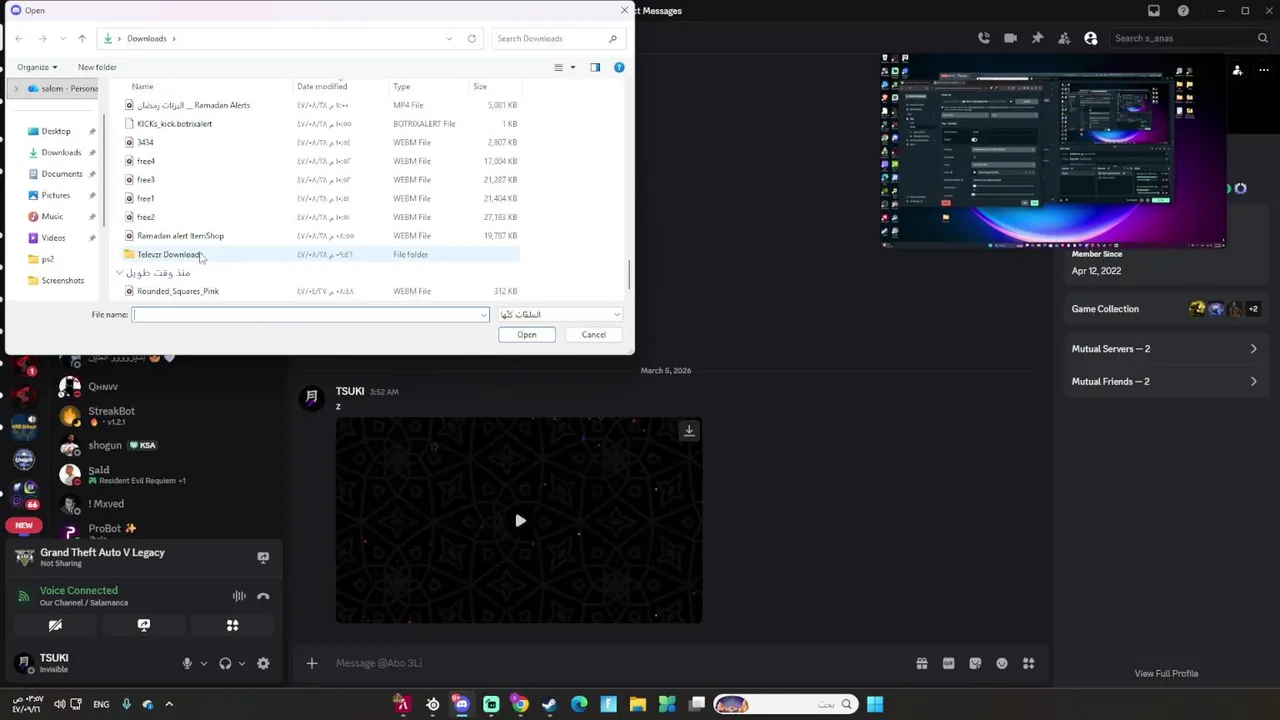Image resolution: width=1280 pixels, height=720 pixels.
Task: Show hidden tray icons arrow
Action: [x=169, y=704]
